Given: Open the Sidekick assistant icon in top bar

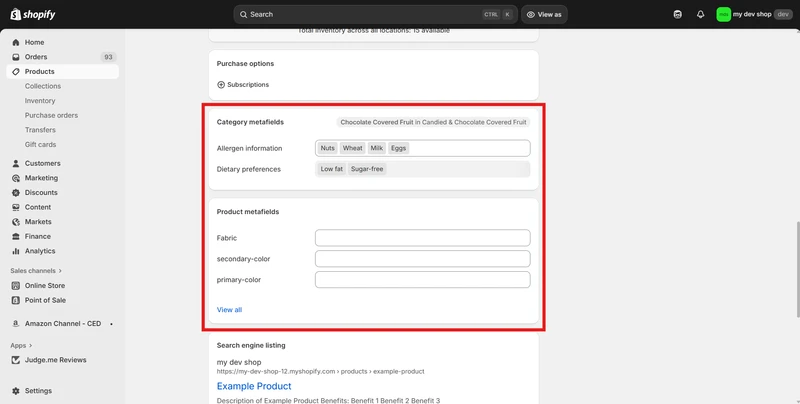Looking at the screenshot, I should tap(678, 14).
